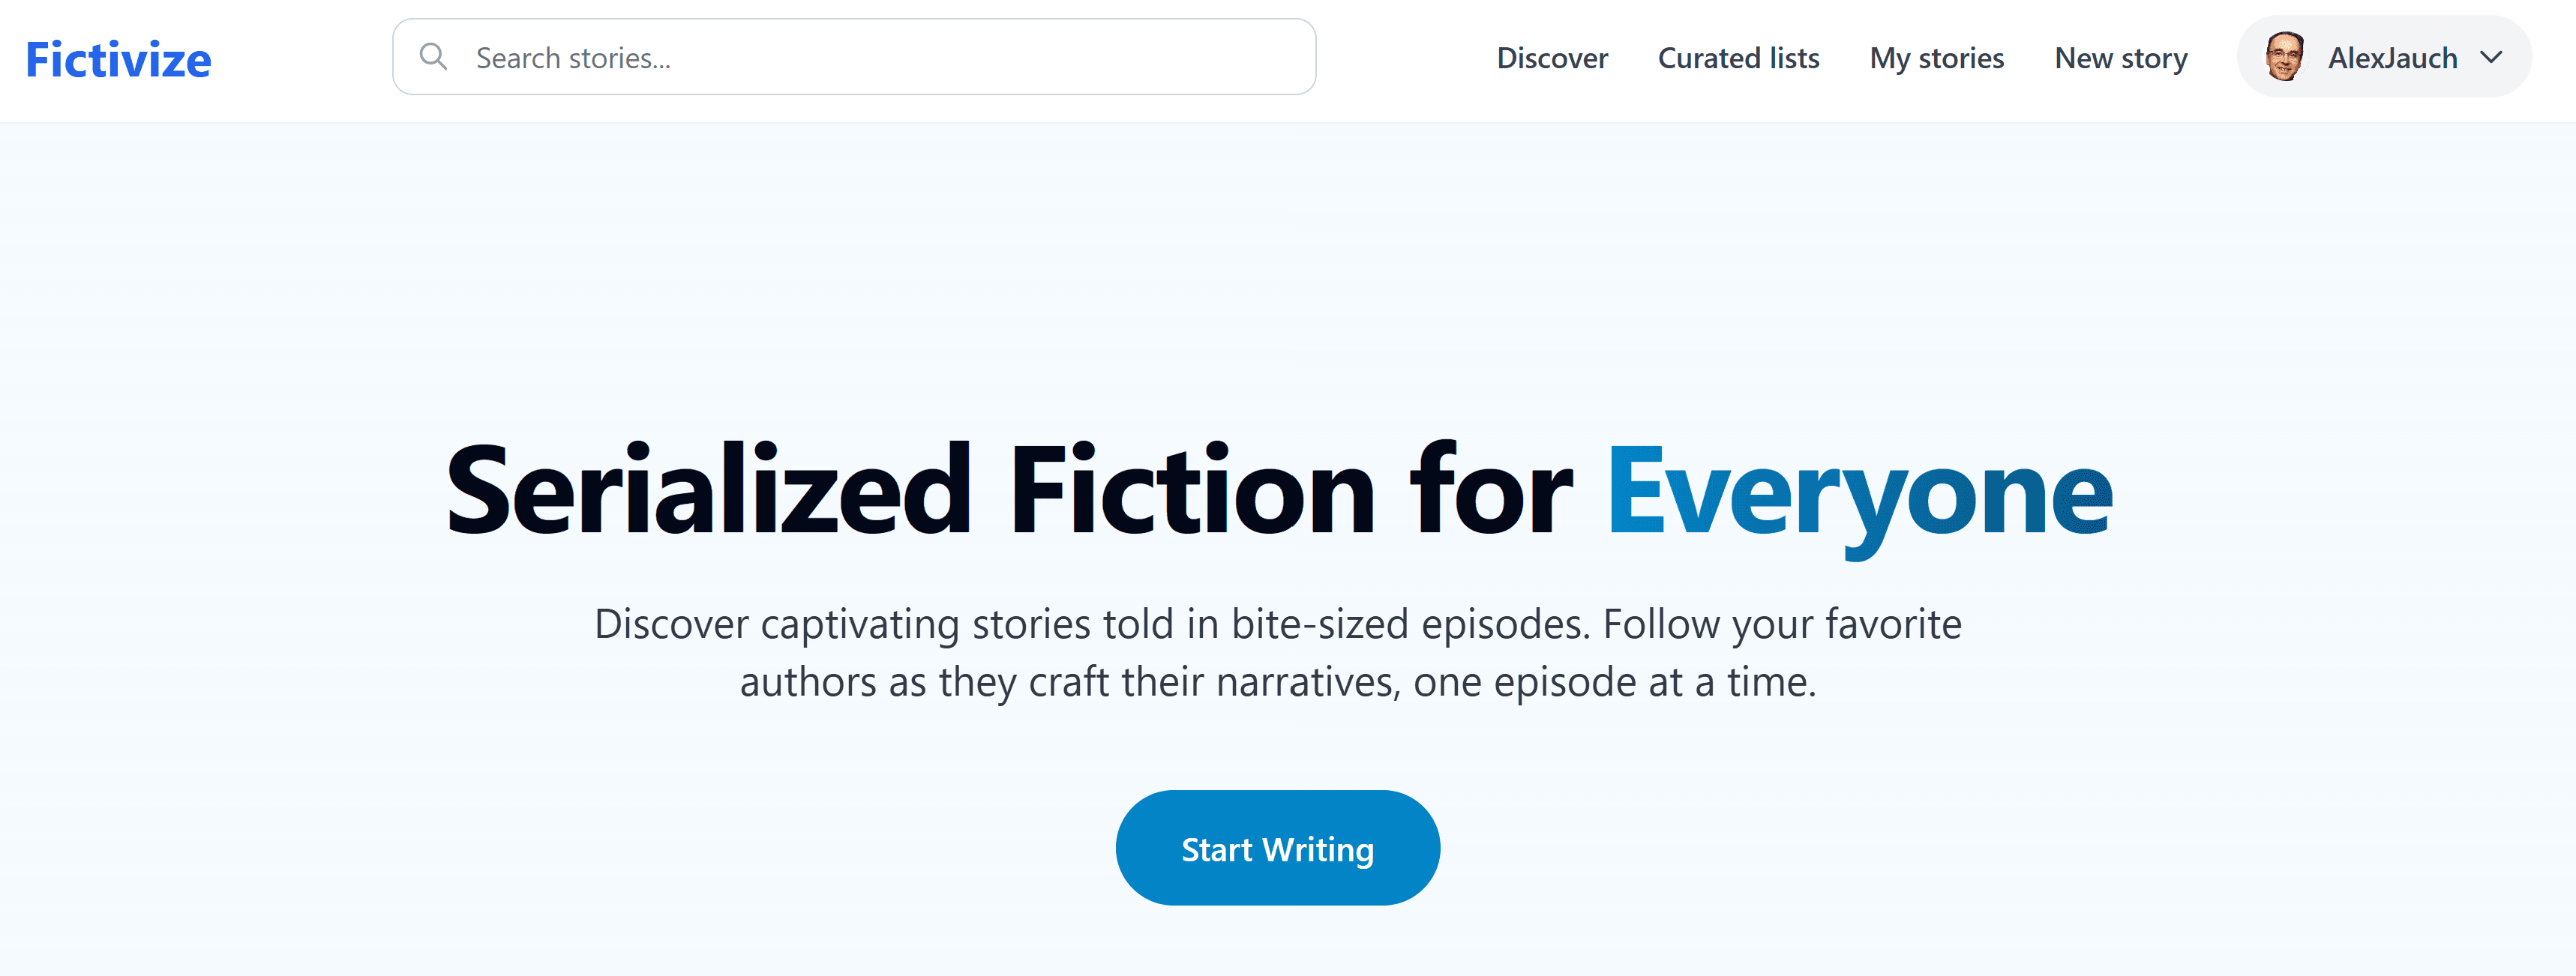
Task: Click the word "Serialized" in the headline
Action: coord(708,492)
